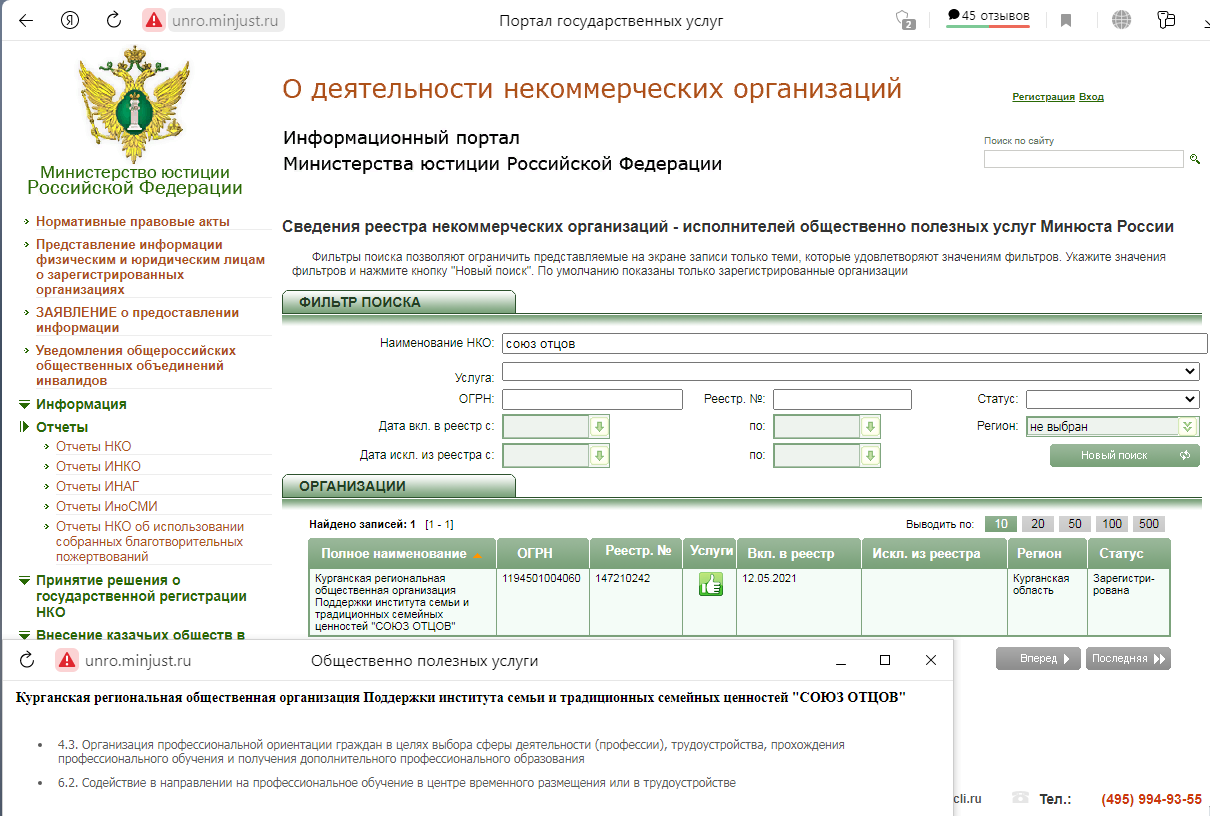Add a bookmark with the bookmark icon

tap(1066, 18)
